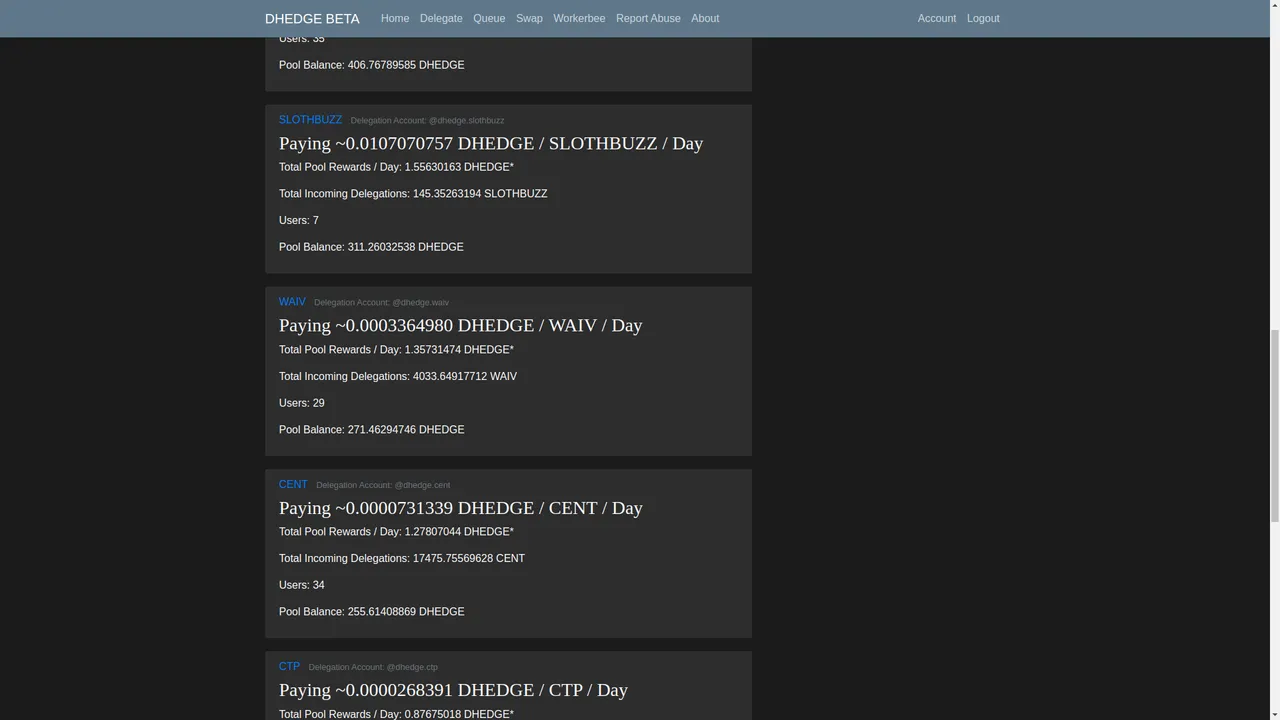Click Pool Balance 271.46294746 DHEDGE
The height and width of the screenshot is (720, 1280).
pos(372,430)
